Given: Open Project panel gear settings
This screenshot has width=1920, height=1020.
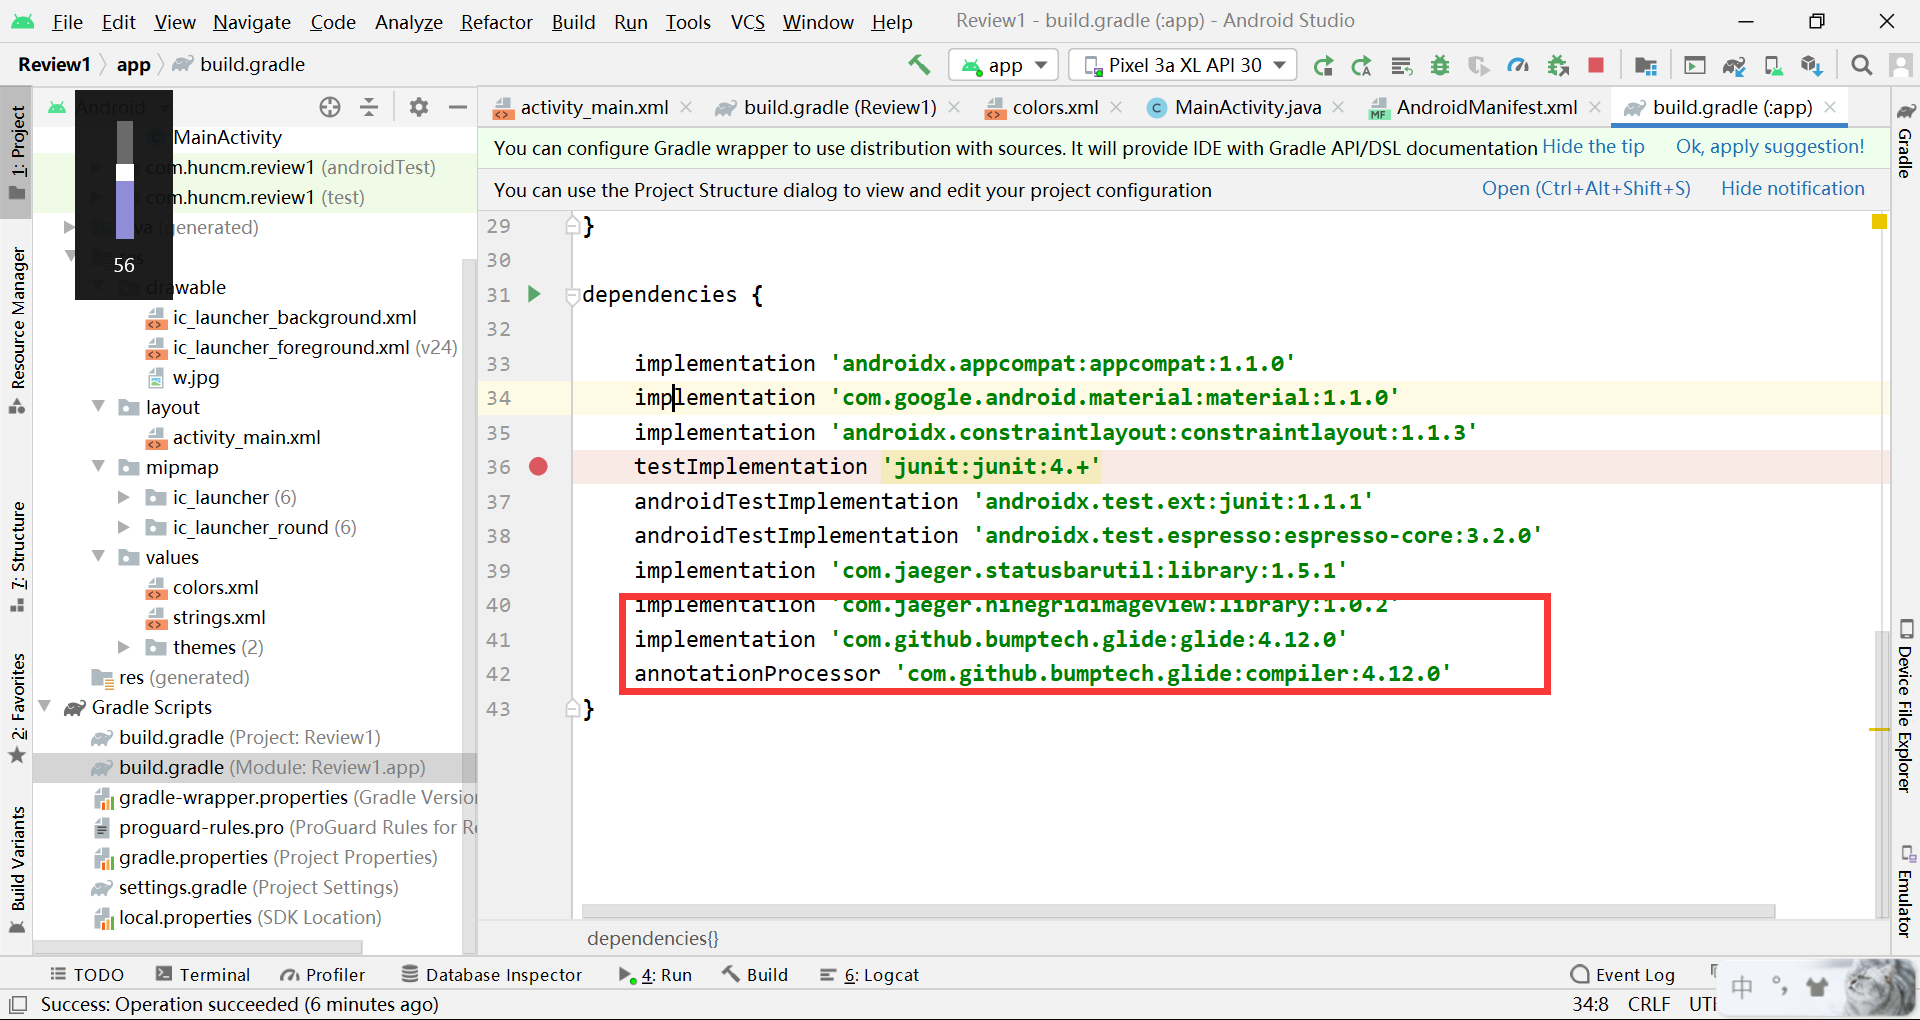Looking at the screenshot, I should (419, 107).
